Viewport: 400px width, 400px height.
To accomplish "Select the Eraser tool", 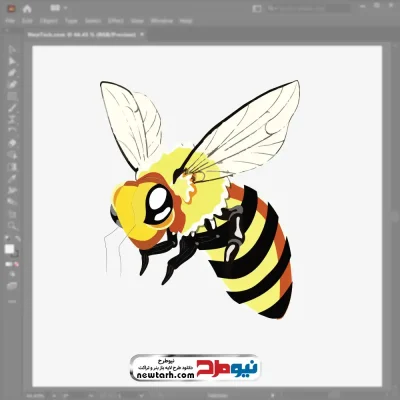I will pos(12,143).
